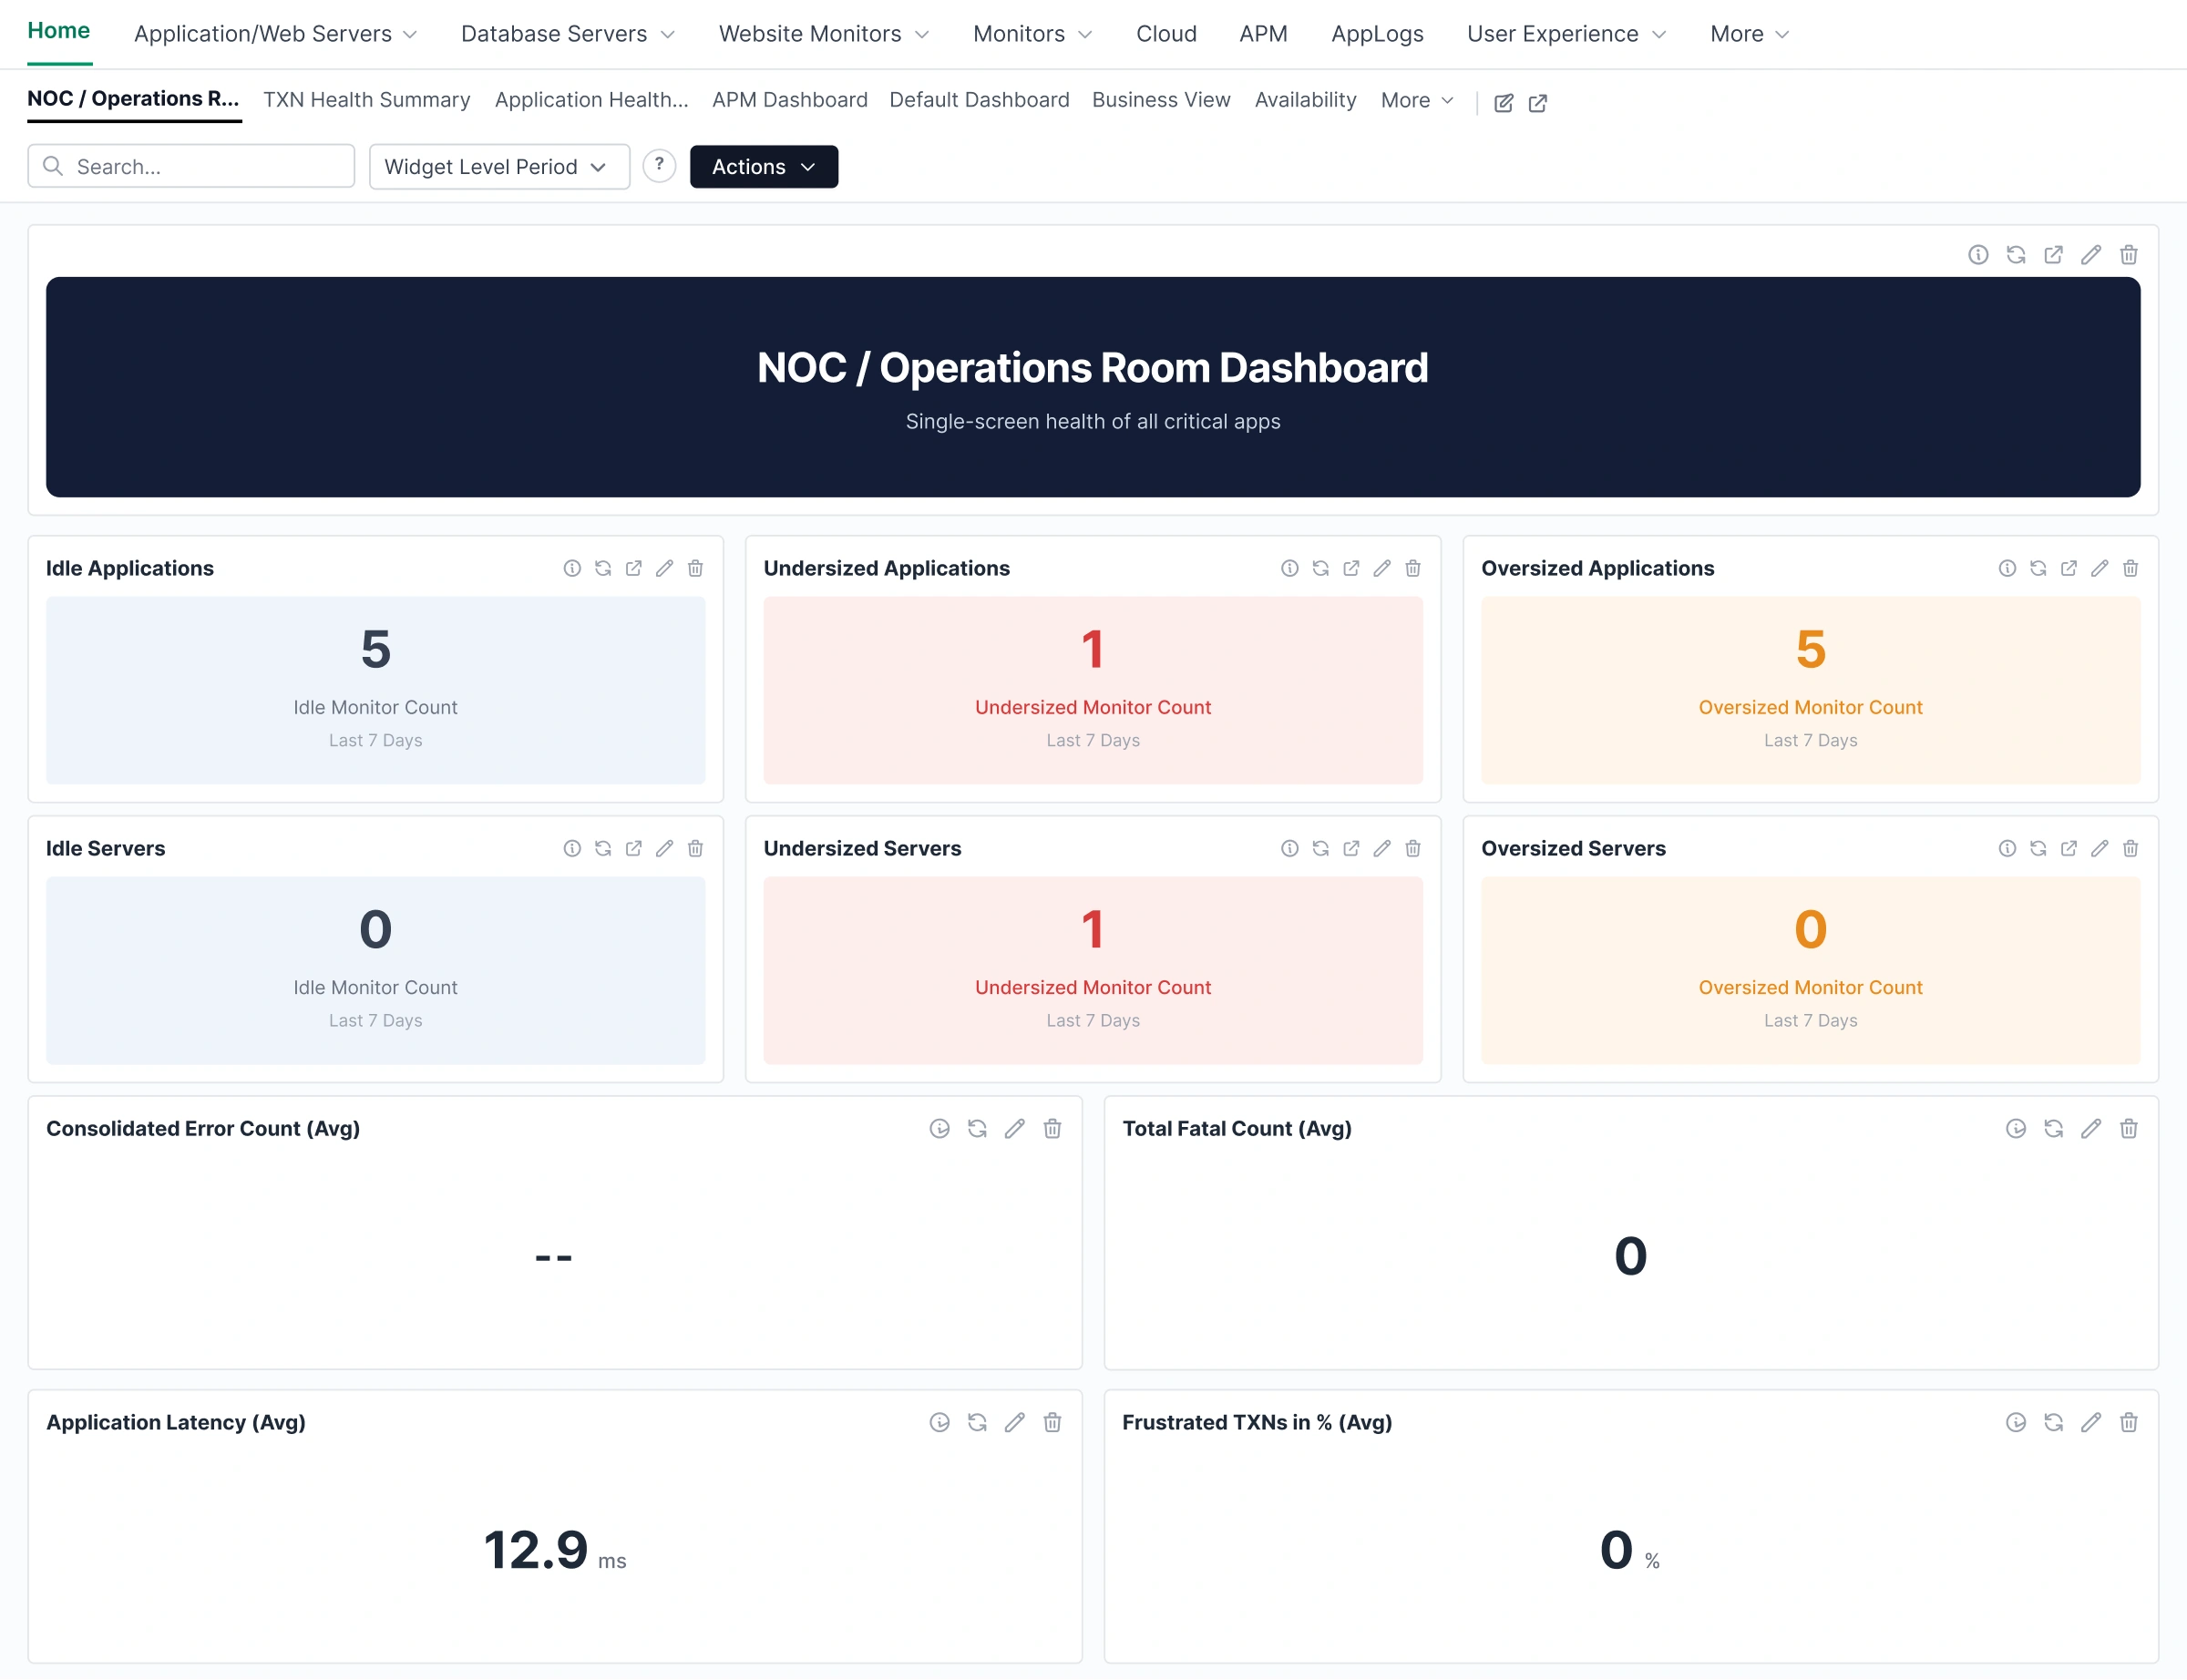Edit the Undersized Applications widget
This screenshot has height=1680, width=2187.
point(1382,568)
